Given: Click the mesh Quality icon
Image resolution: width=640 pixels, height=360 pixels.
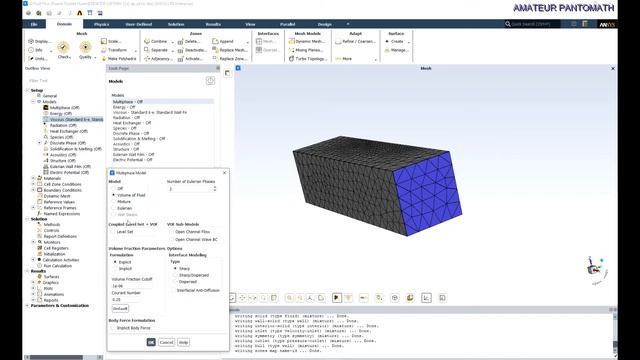Looking at the screenshot, I should click(85, 47).
